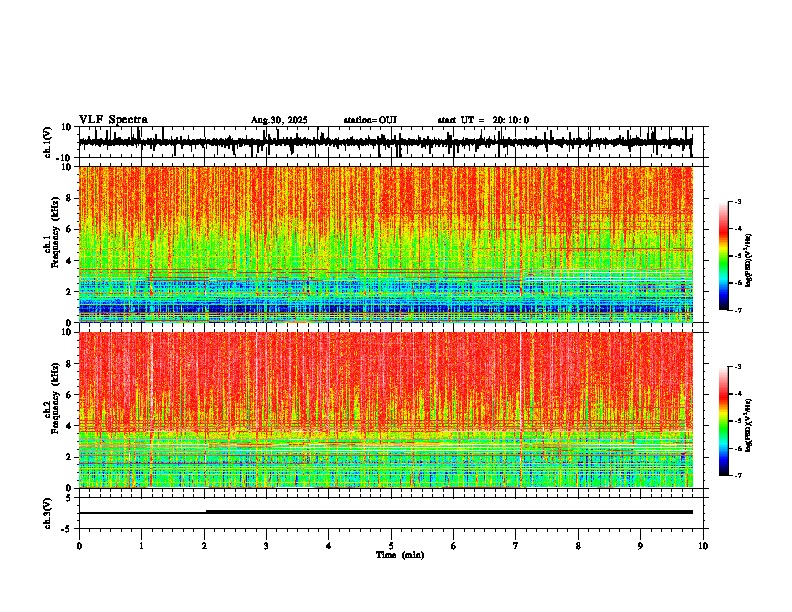Click the "-7" label on ch.1 color bar

point(737,310)
